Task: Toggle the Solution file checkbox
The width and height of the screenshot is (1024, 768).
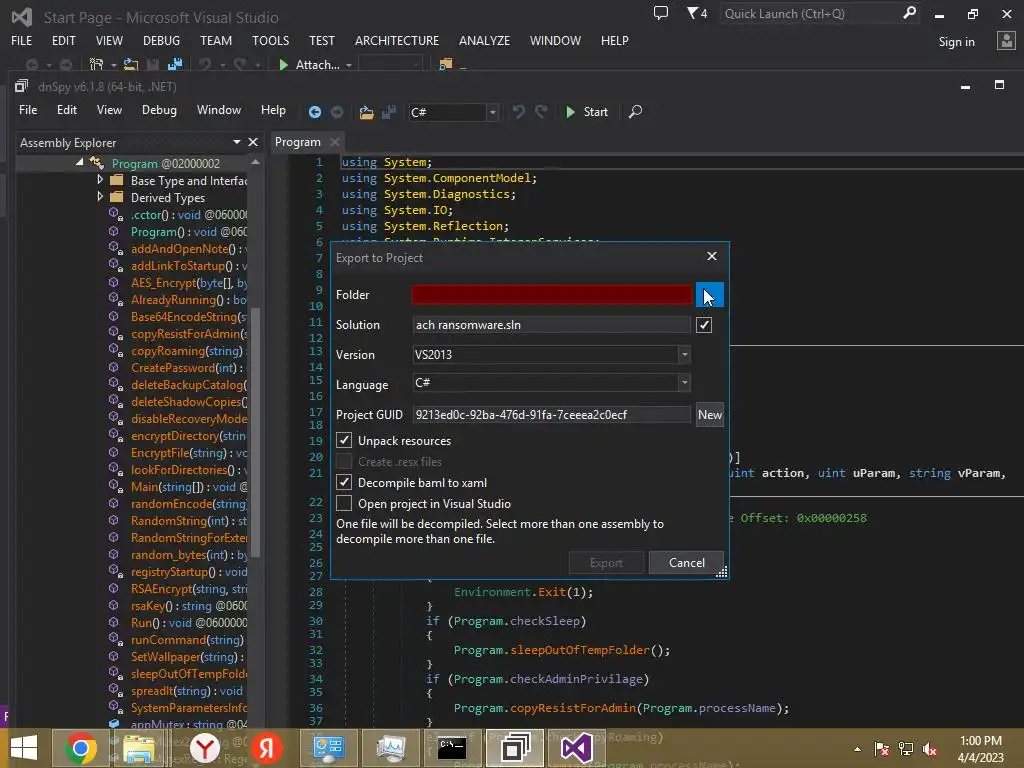Action: [704, 325]
